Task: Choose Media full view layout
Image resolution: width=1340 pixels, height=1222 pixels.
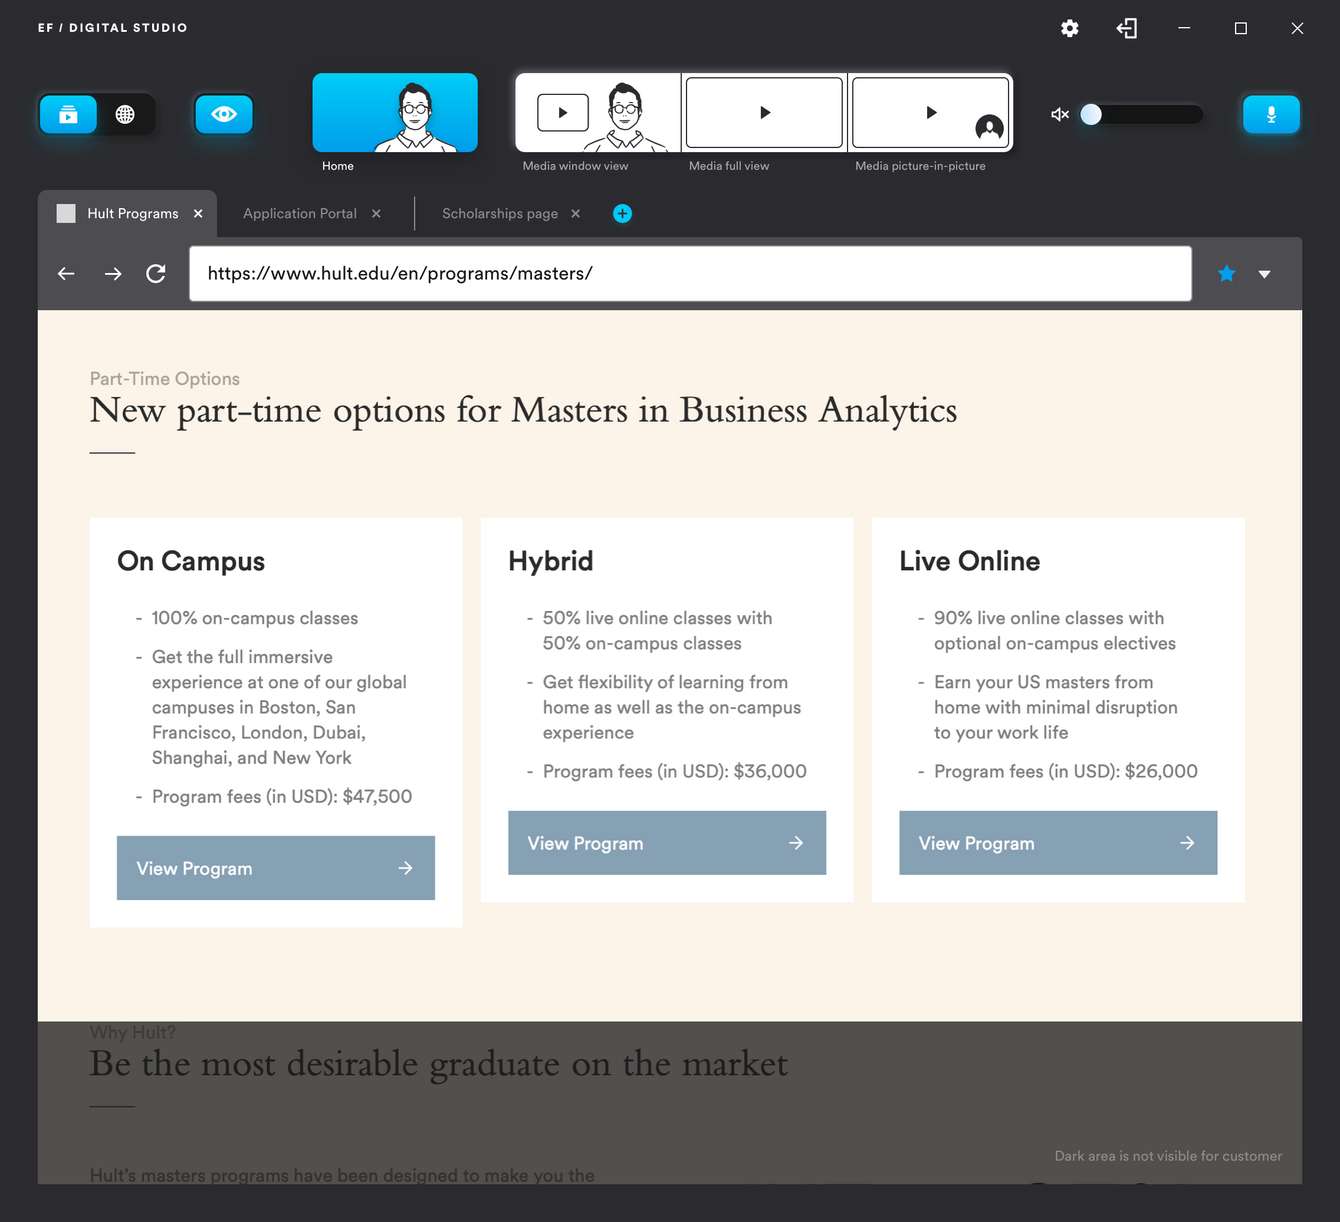Action: (x=765, y=112)
